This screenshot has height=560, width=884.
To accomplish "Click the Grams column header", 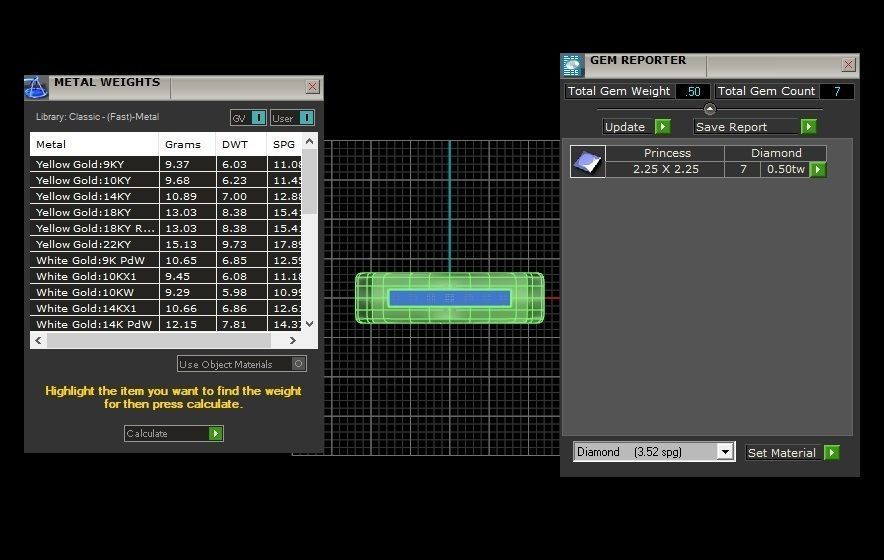I will coord(187,144).
